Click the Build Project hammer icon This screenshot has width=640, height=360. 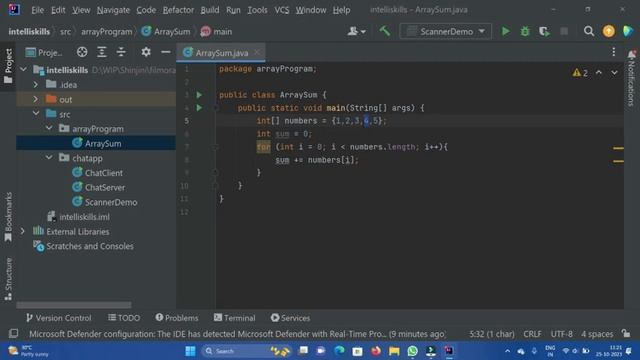pyautogui.click(x=384, y=31)
